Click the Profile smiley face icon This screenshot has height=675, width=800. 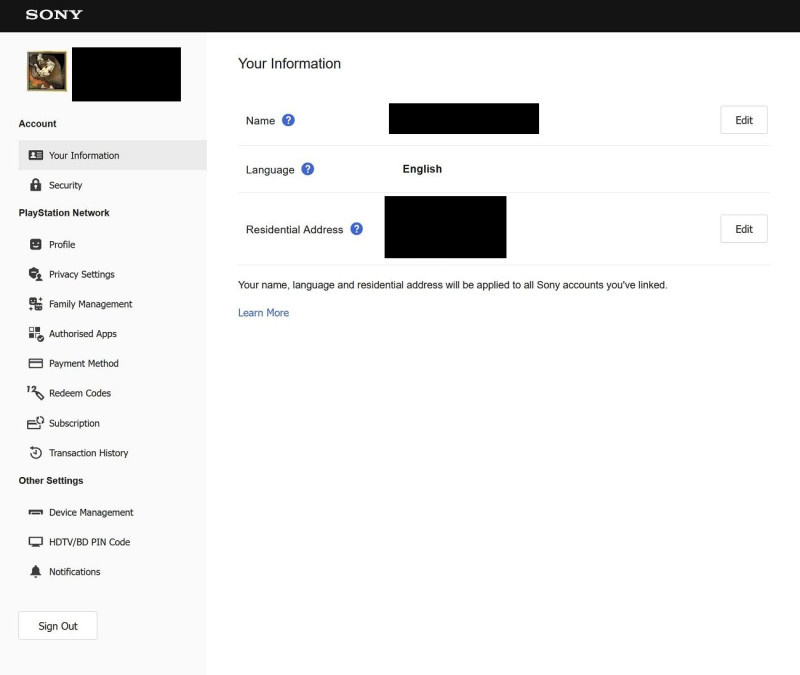pyautogui.click(x=36, y=244)
